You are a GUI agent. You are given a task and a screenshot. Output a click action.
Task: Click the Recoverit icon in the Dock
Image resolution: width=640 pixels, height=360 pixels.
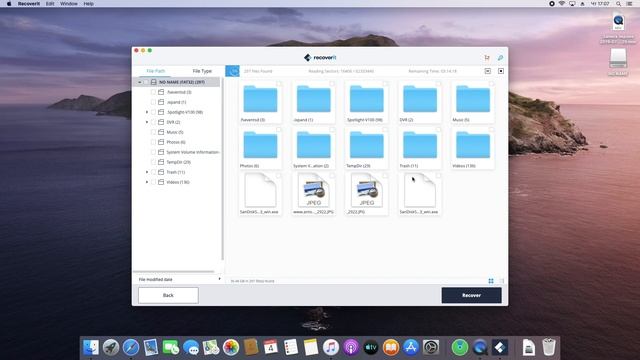500,347
